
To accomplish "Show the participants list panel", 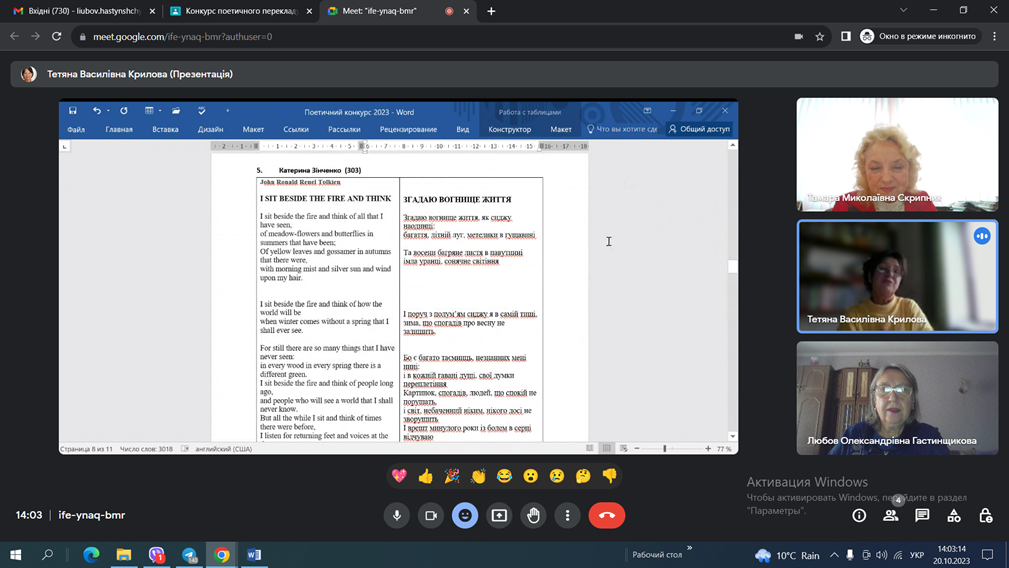I will coord(891,515).
